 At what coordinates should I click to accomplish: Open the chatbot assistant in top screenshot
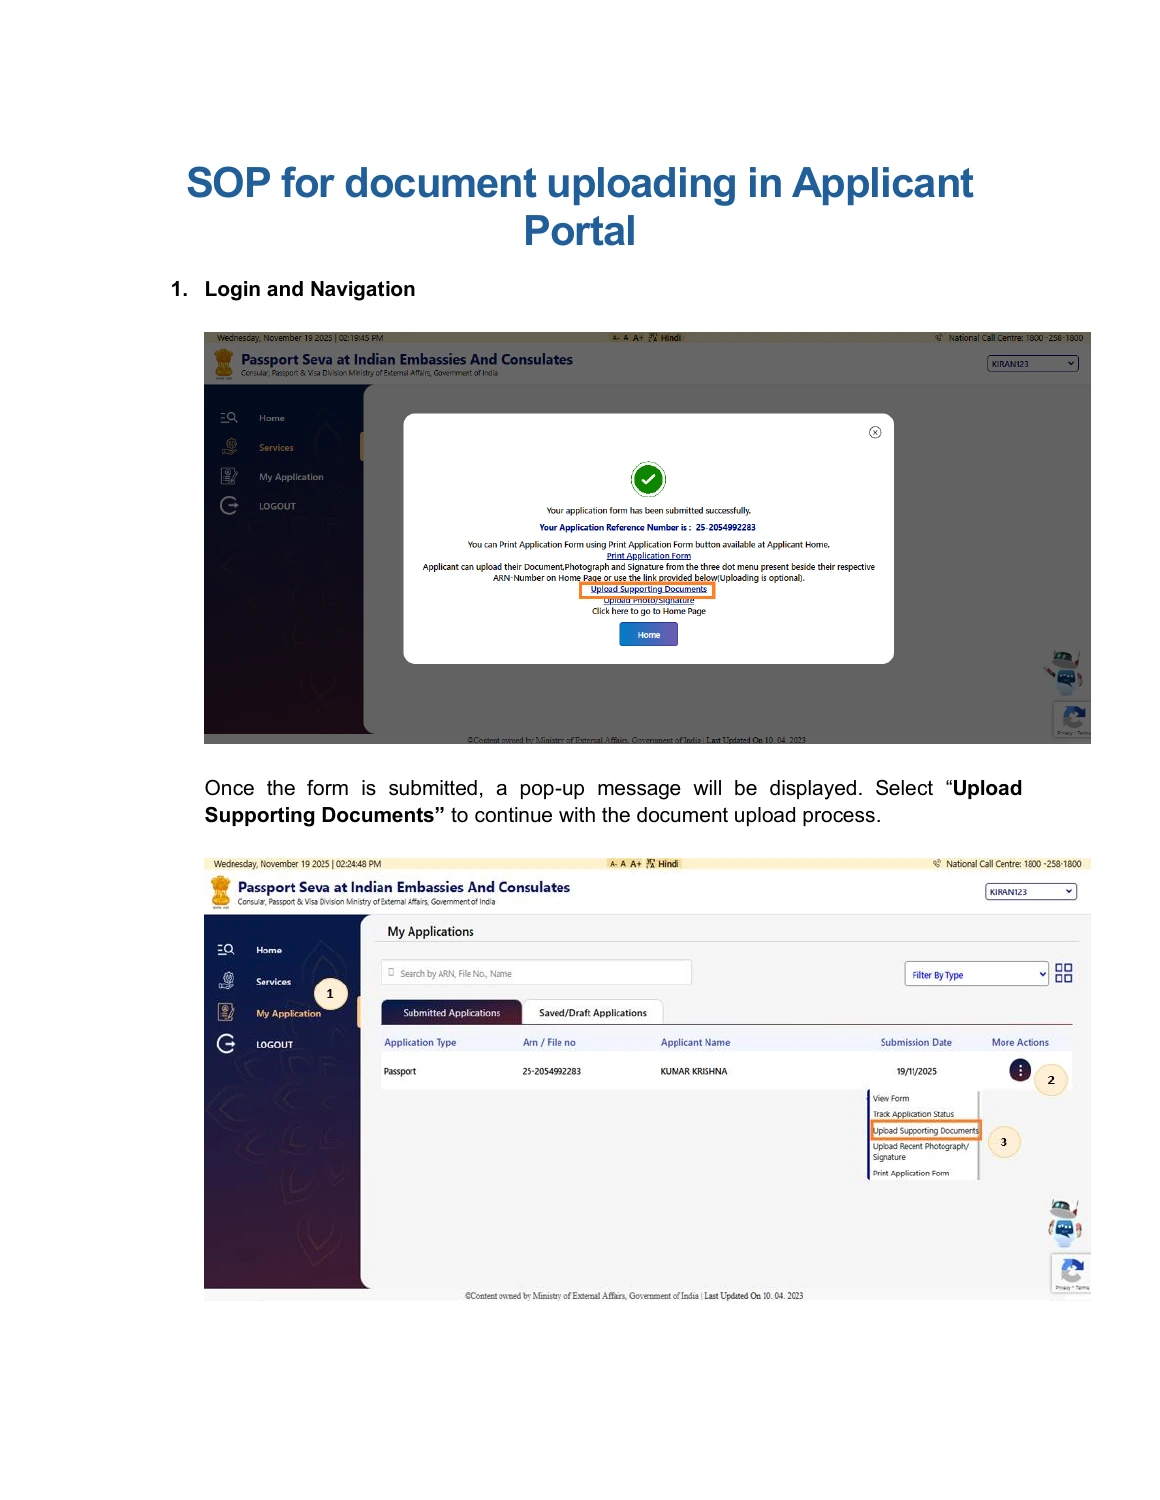pos(1066,672)
